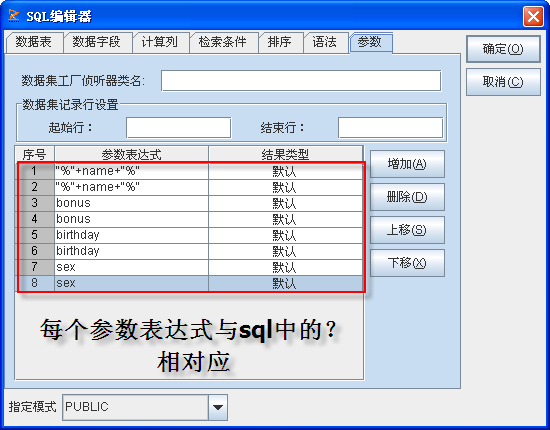Select the birthday expression in row 6
The height and width of the screenshot is (430, 550).
(x=132, y=251)
